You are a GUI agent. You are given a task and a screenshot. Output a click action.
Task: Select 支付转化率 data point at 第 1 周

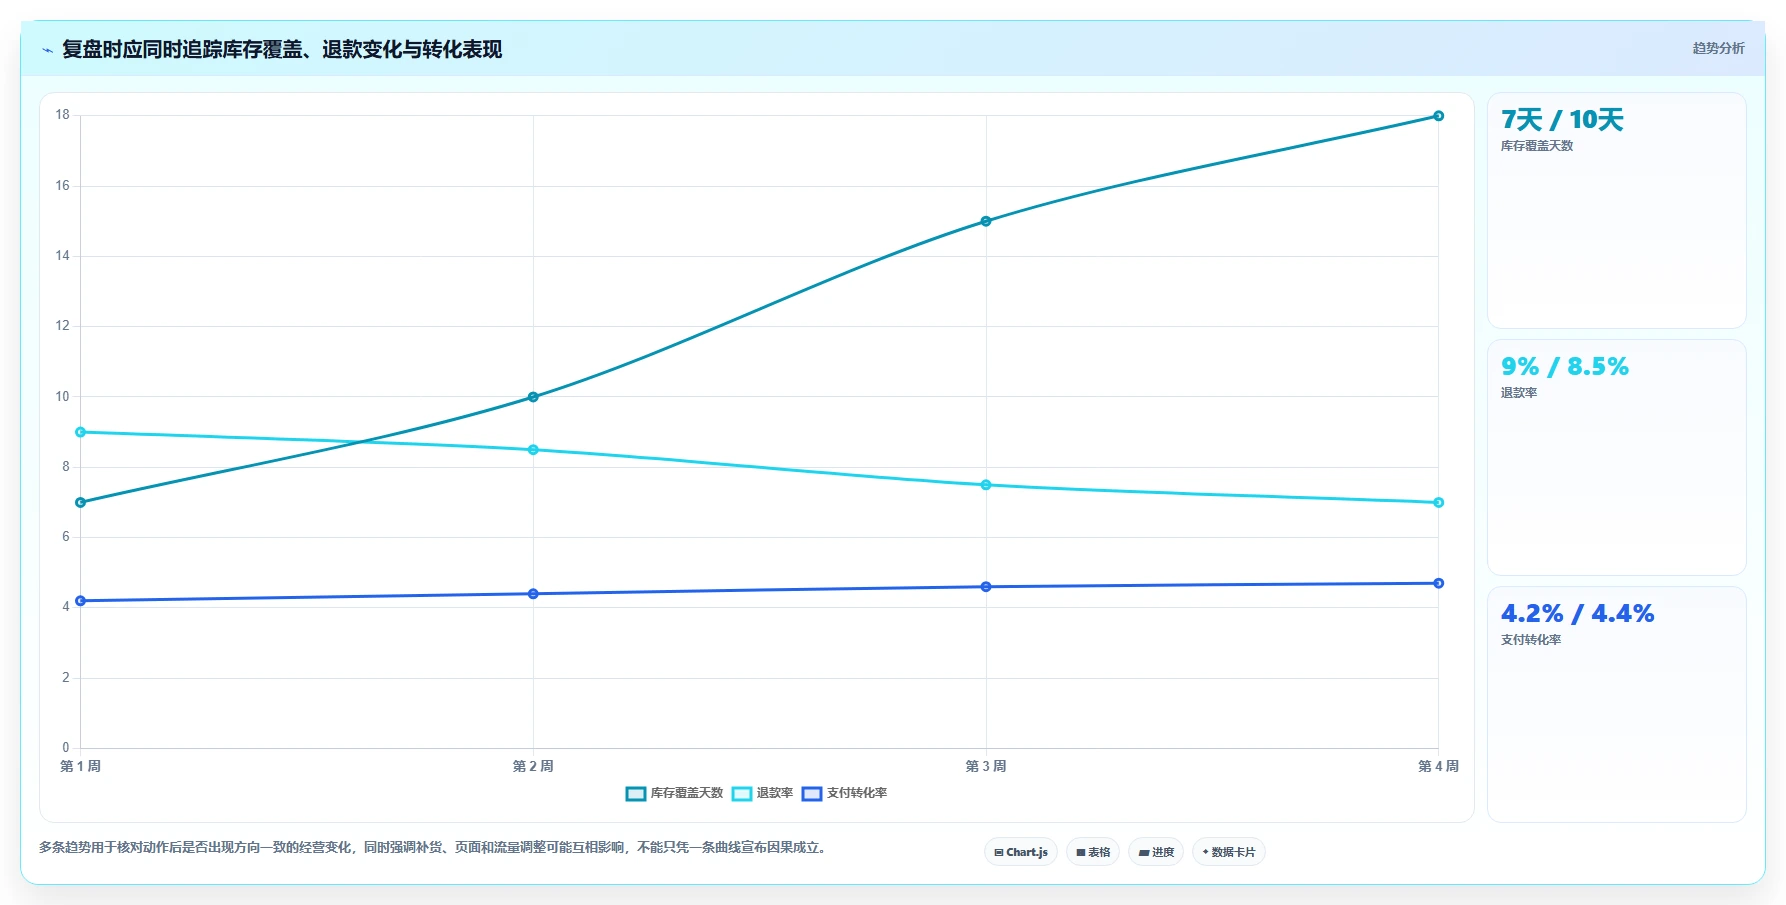click(x=81, y=601)
